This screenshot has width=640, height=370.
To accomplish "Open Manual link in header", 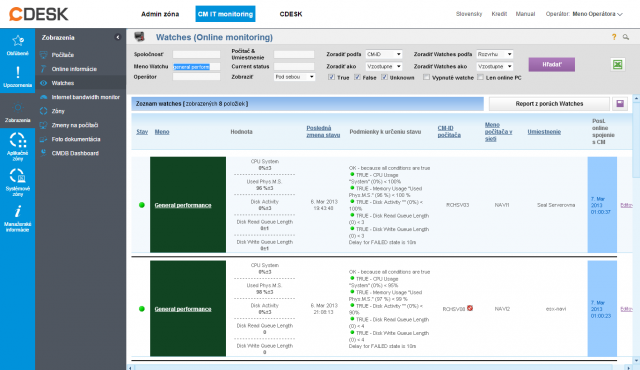I will point(525,14).
